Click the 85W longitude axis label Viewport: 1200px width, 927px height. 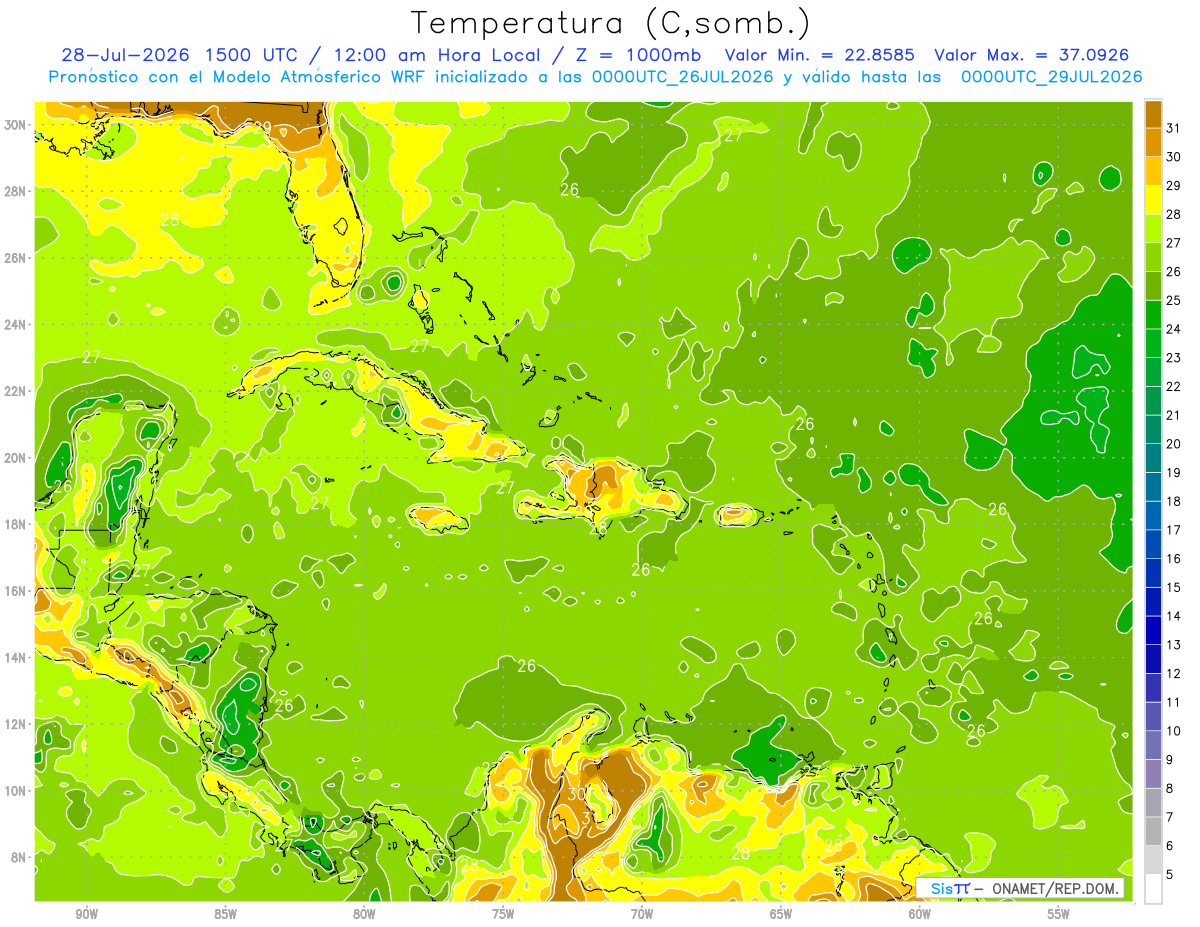(x=225, y=914)
